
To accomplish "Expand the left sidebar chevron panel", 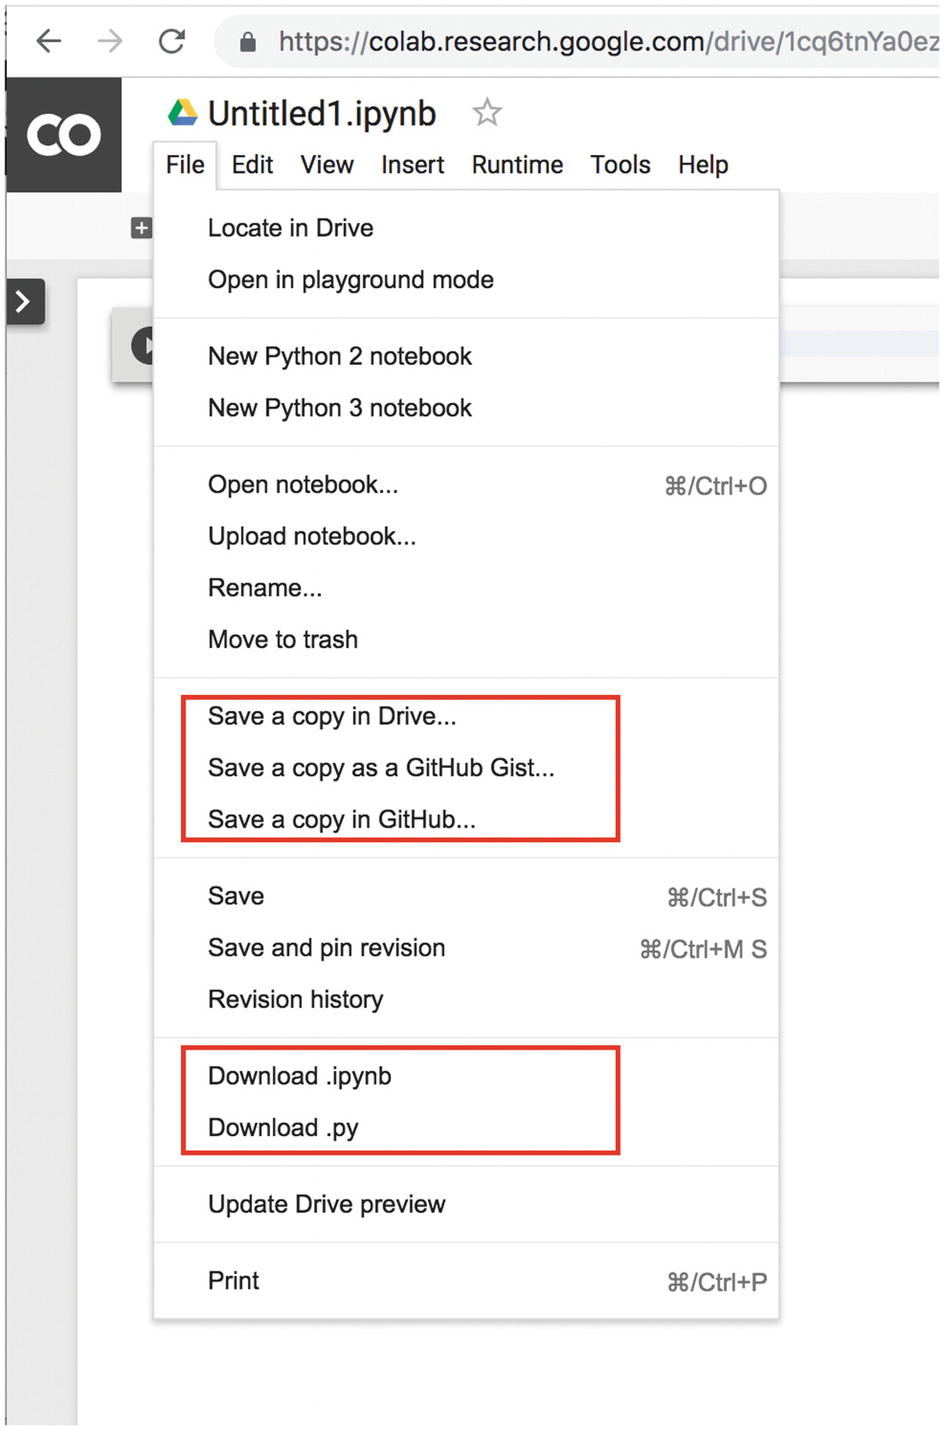I will click(x=25, y=301).
